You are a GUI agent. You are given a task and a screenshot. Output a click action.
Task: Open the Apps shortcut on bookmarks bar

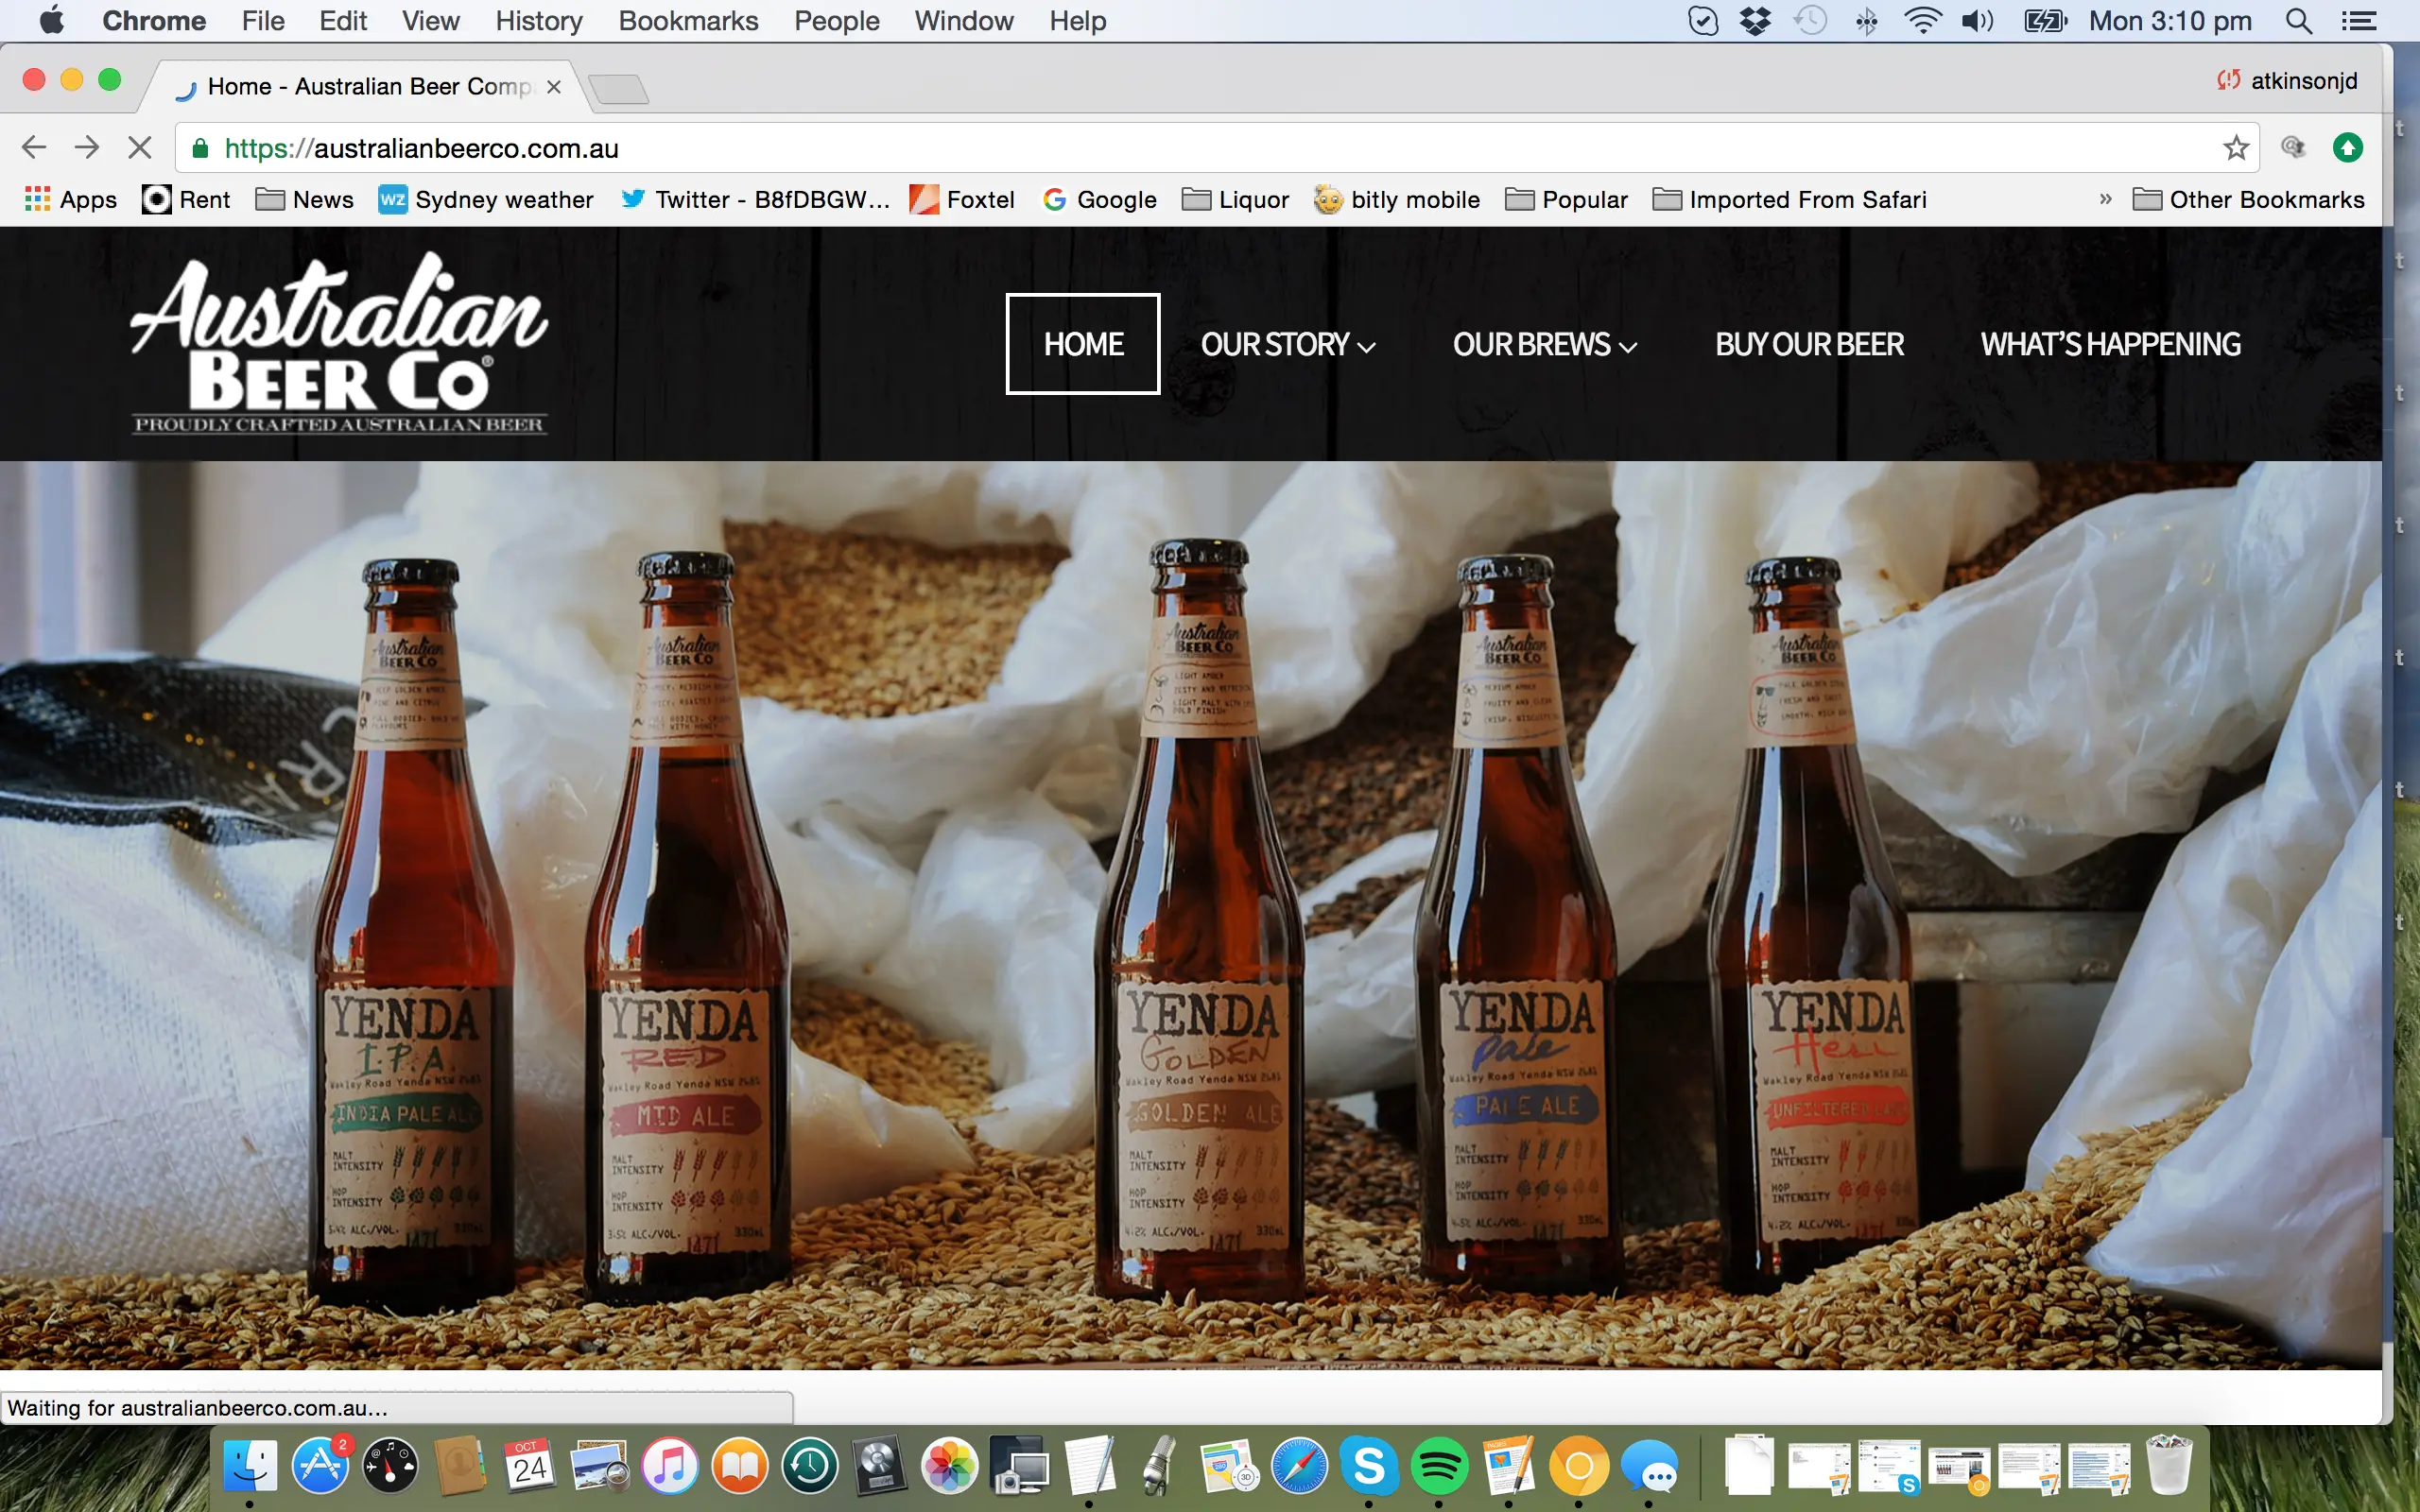tap(68, 199)
